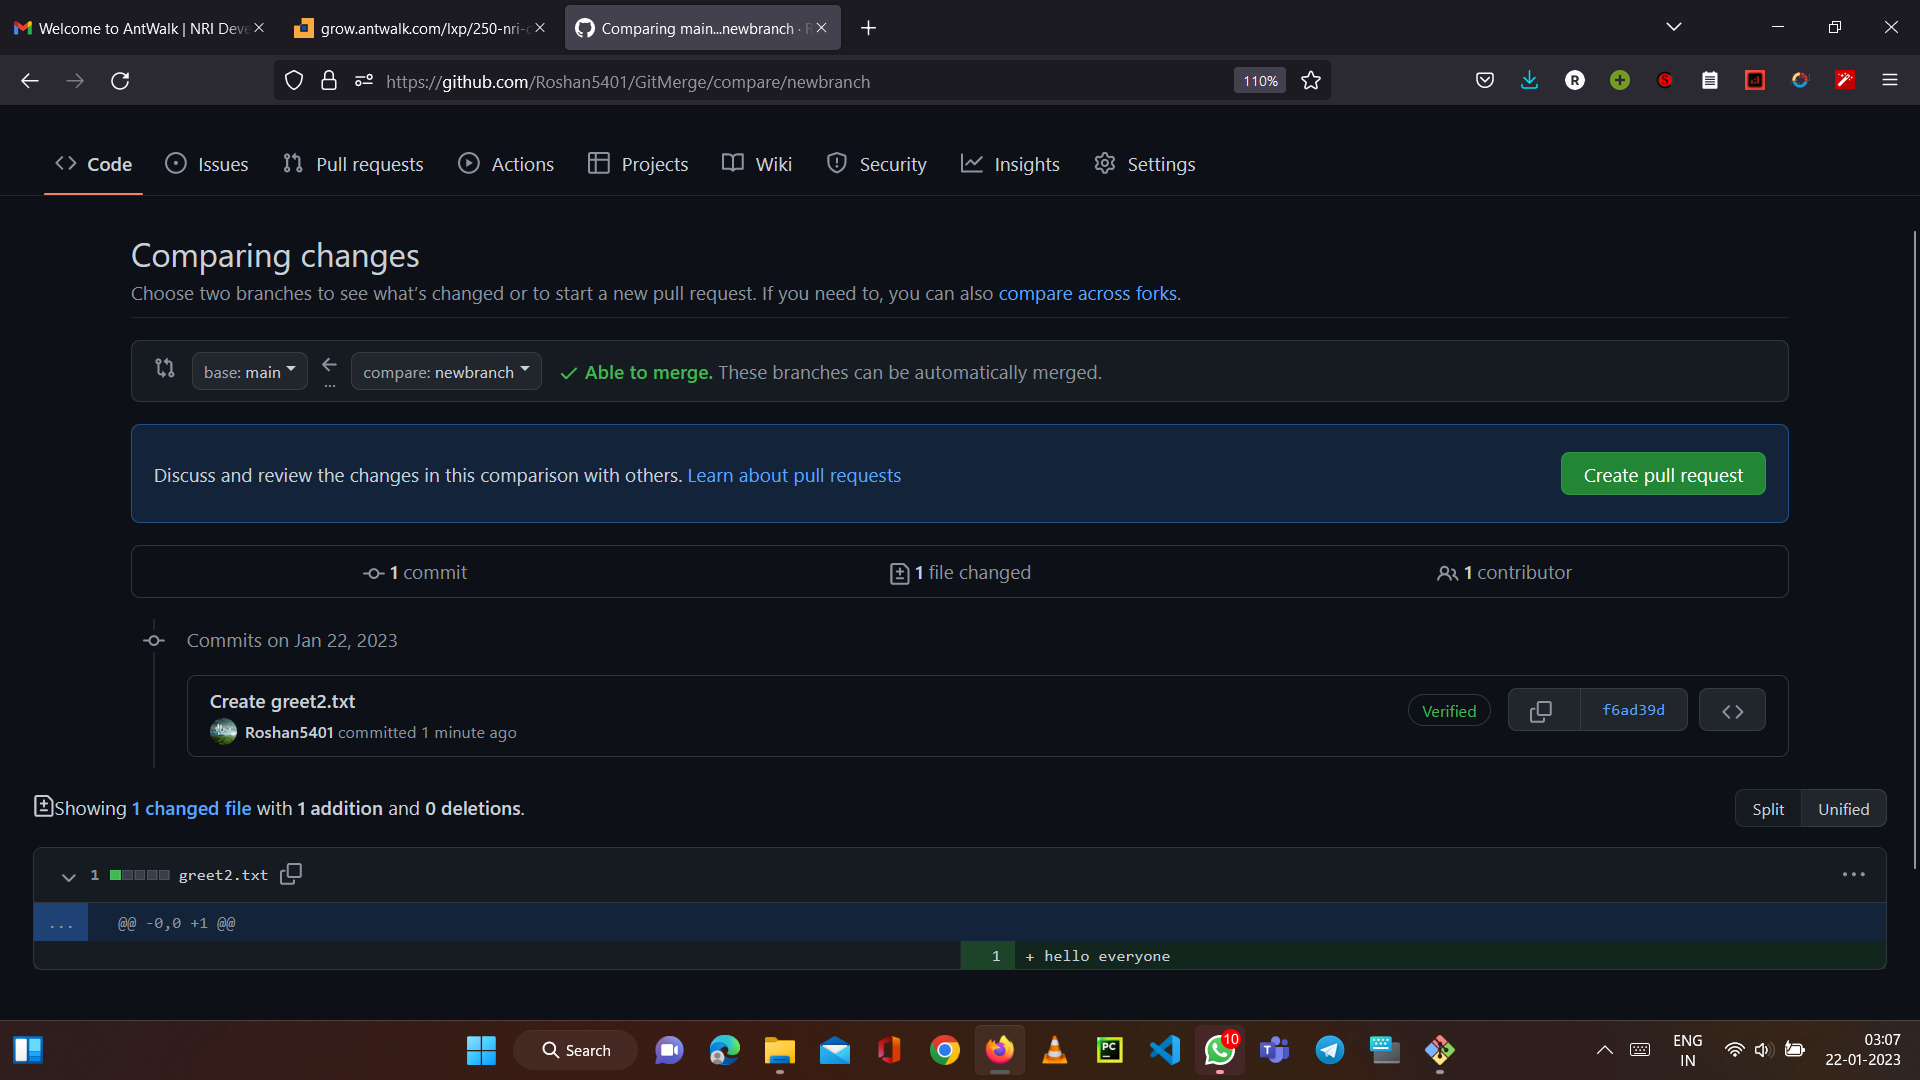
Task: Open Firefox downloads arrow icon
Action: point(1529,81)
